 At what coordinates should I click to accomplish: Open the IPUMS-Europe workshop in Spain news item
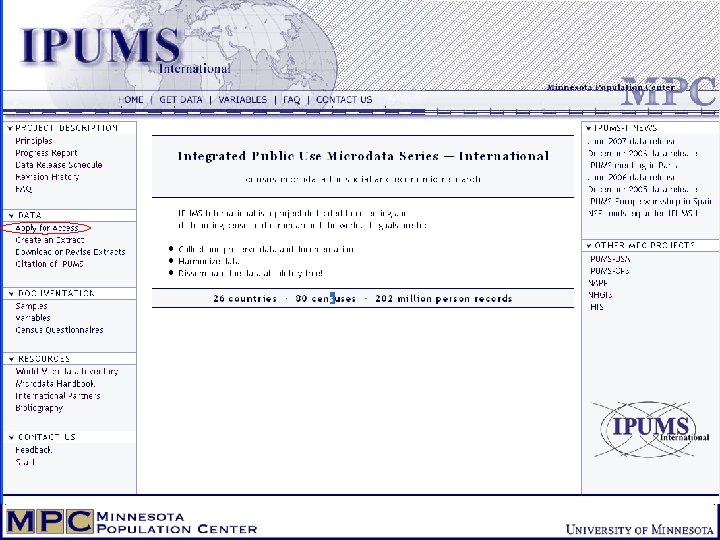click(650, 201)
